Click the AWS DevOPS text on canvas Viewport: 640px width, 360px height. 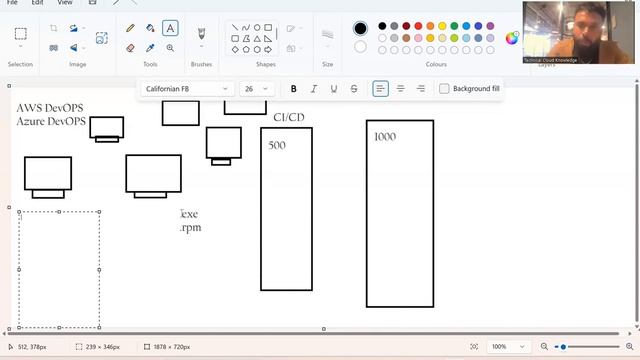pos(50,108)
